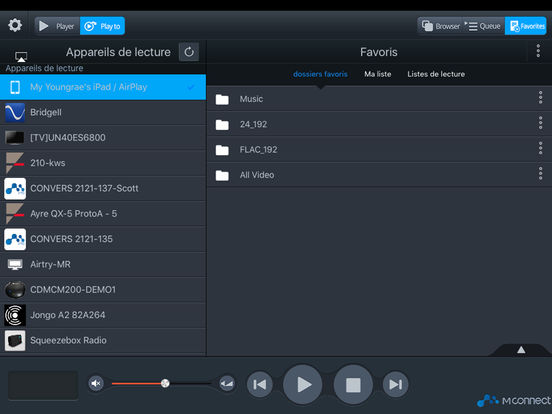Click the AirPlay icon above the device list
The image size is (552, 414).
click(21, 56)
